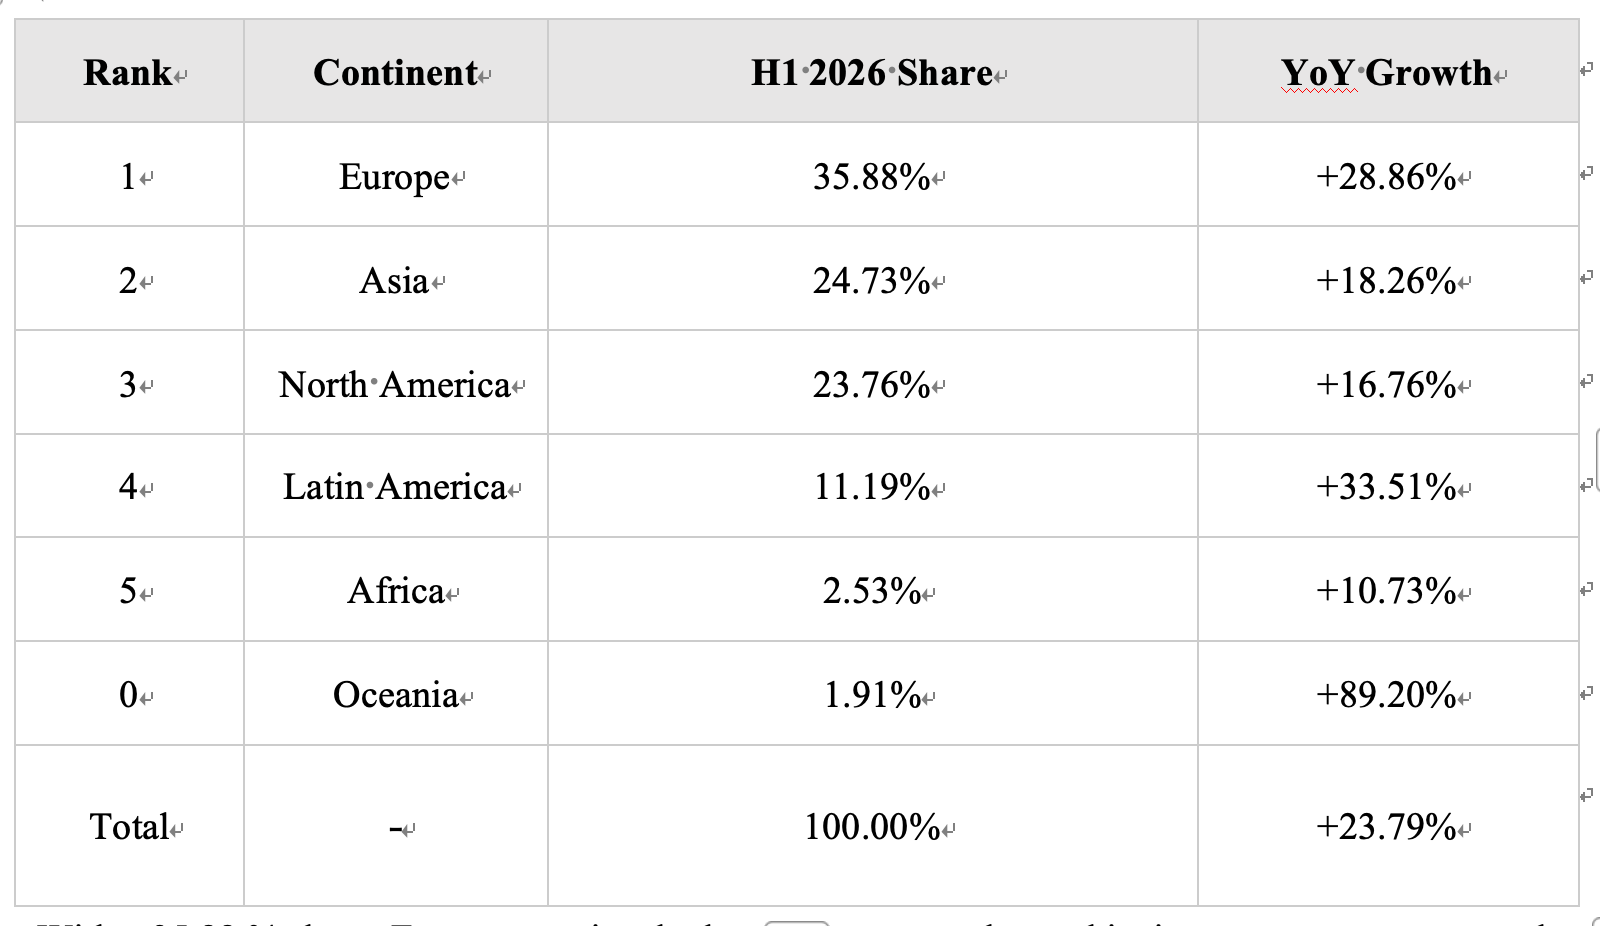Click the 11.19% share cell
The image size is (1600, 926).
tap(872, 488)
